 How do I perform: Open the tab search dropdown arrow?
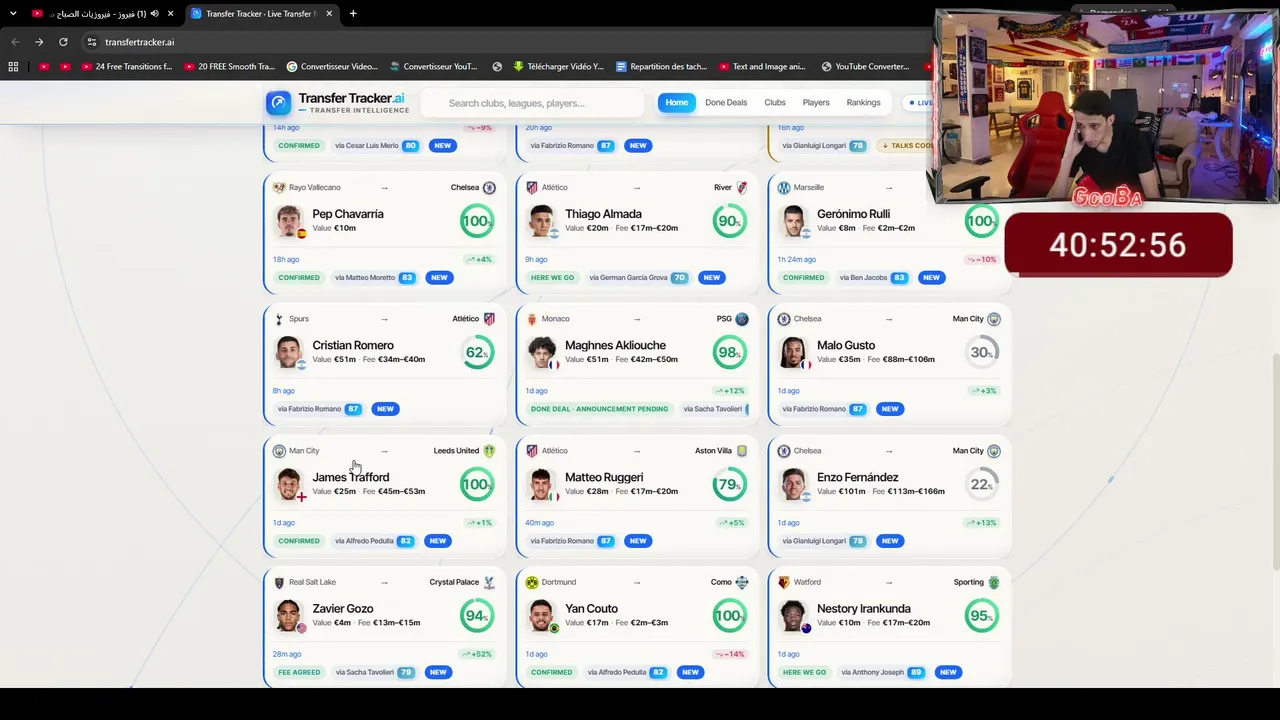tap(14, 14)
